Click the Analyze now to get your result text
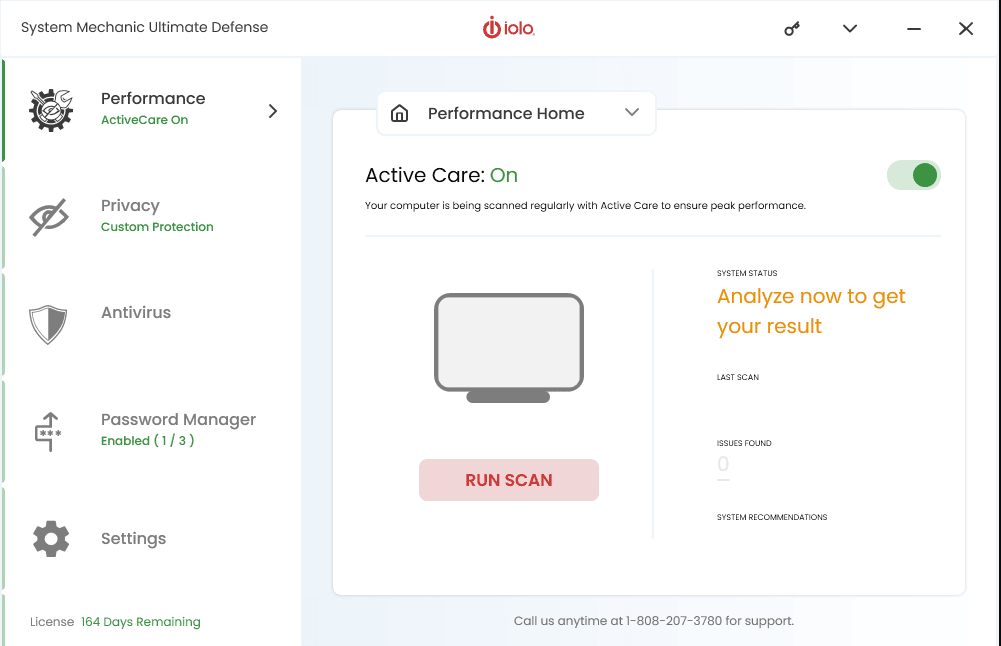The width and height of the screenshot is (1001, 646). pyautogui.click(x=811, y=312)
